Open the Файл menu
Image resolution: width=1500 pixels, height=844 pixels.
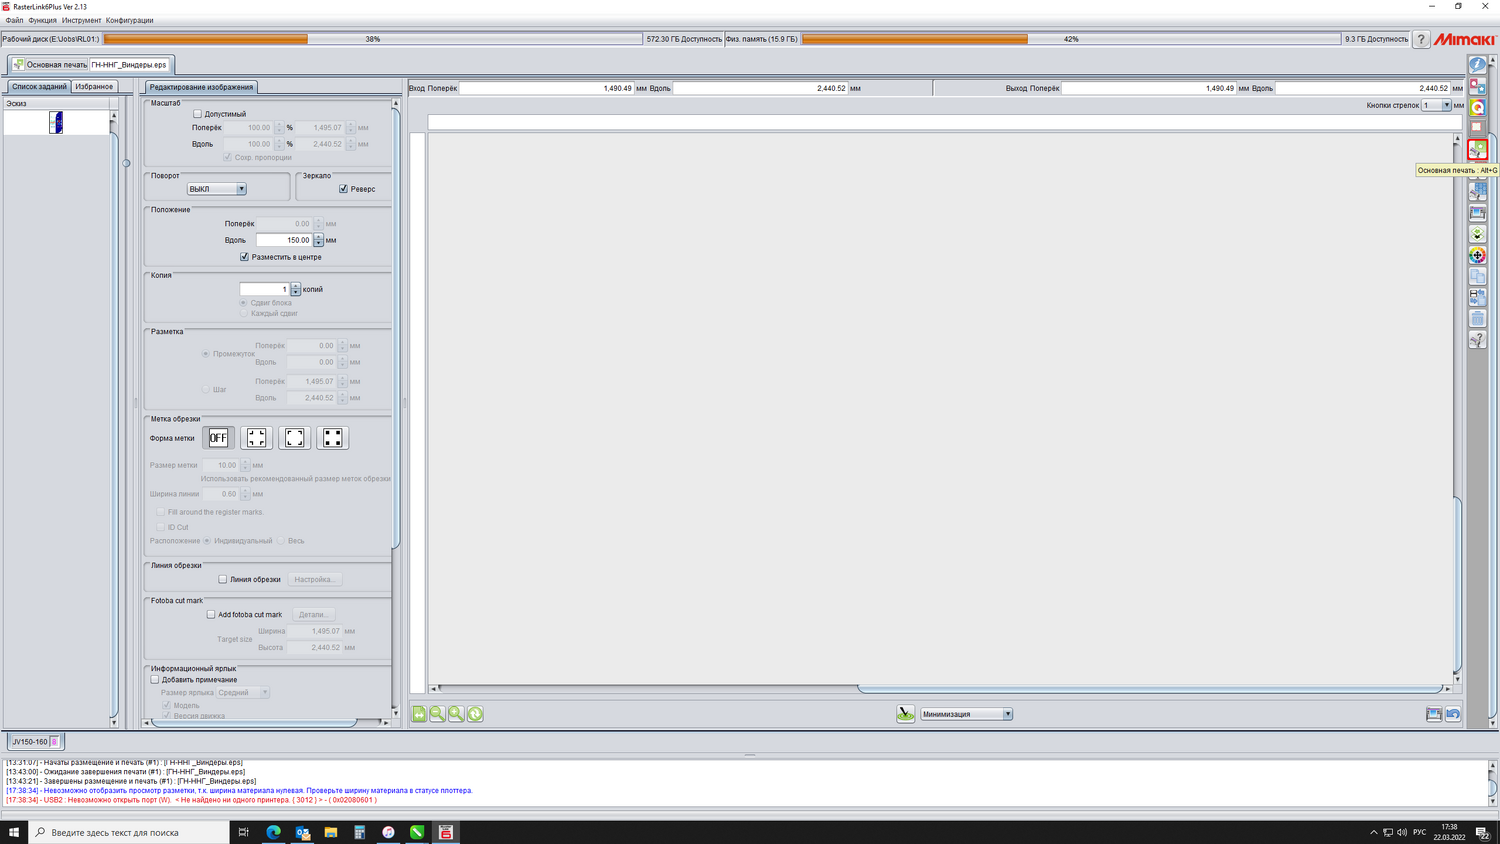pyautogui.click(x=14, y=20)
